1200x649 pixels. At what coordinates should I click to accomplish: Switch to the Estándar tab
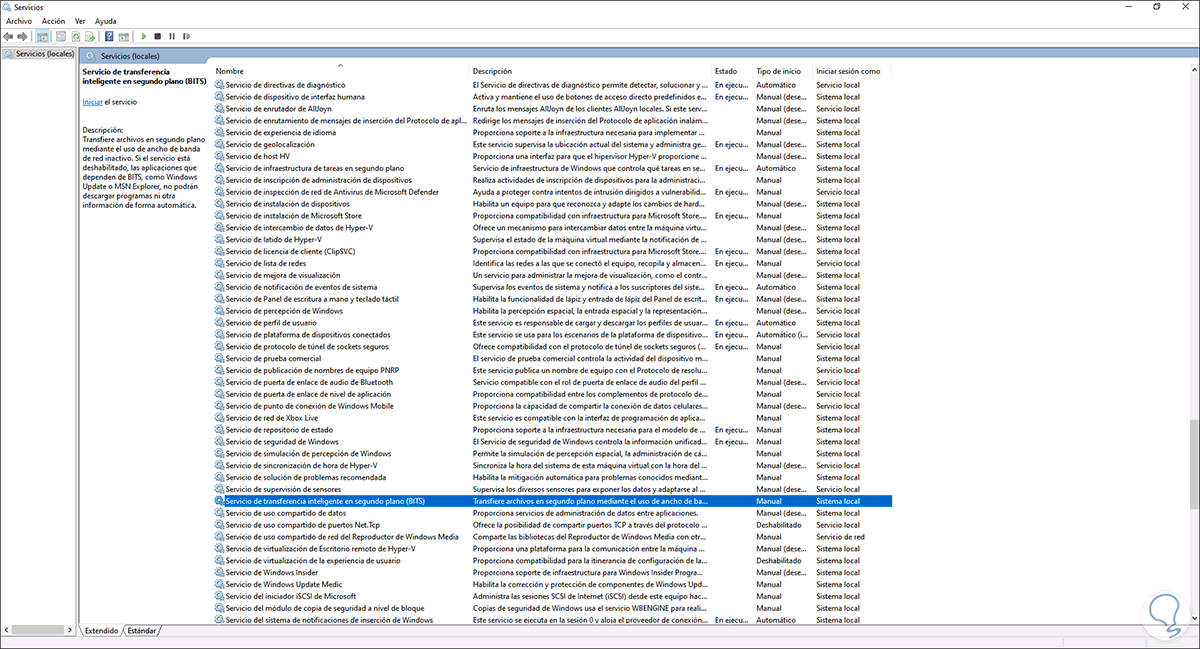point(143,631)
